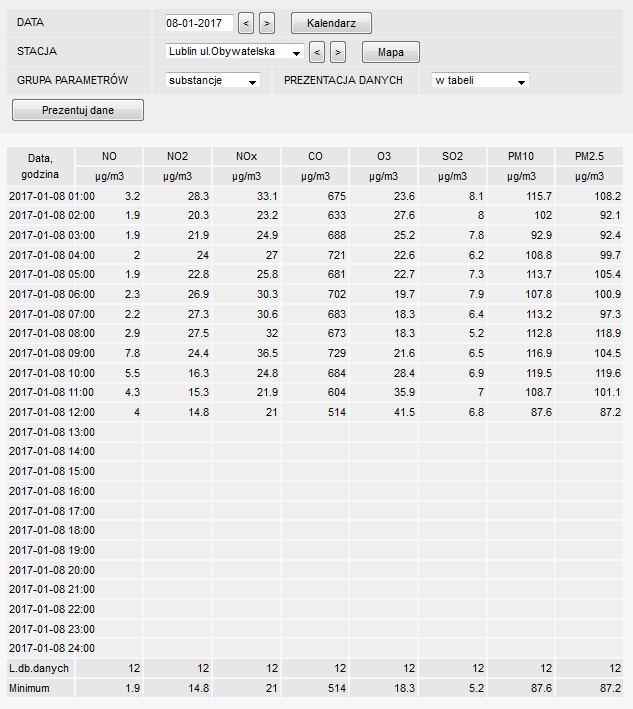Click NO2 value 28.3 at 01:00
This screenshot has width=633, height=709.
[198, 196]
